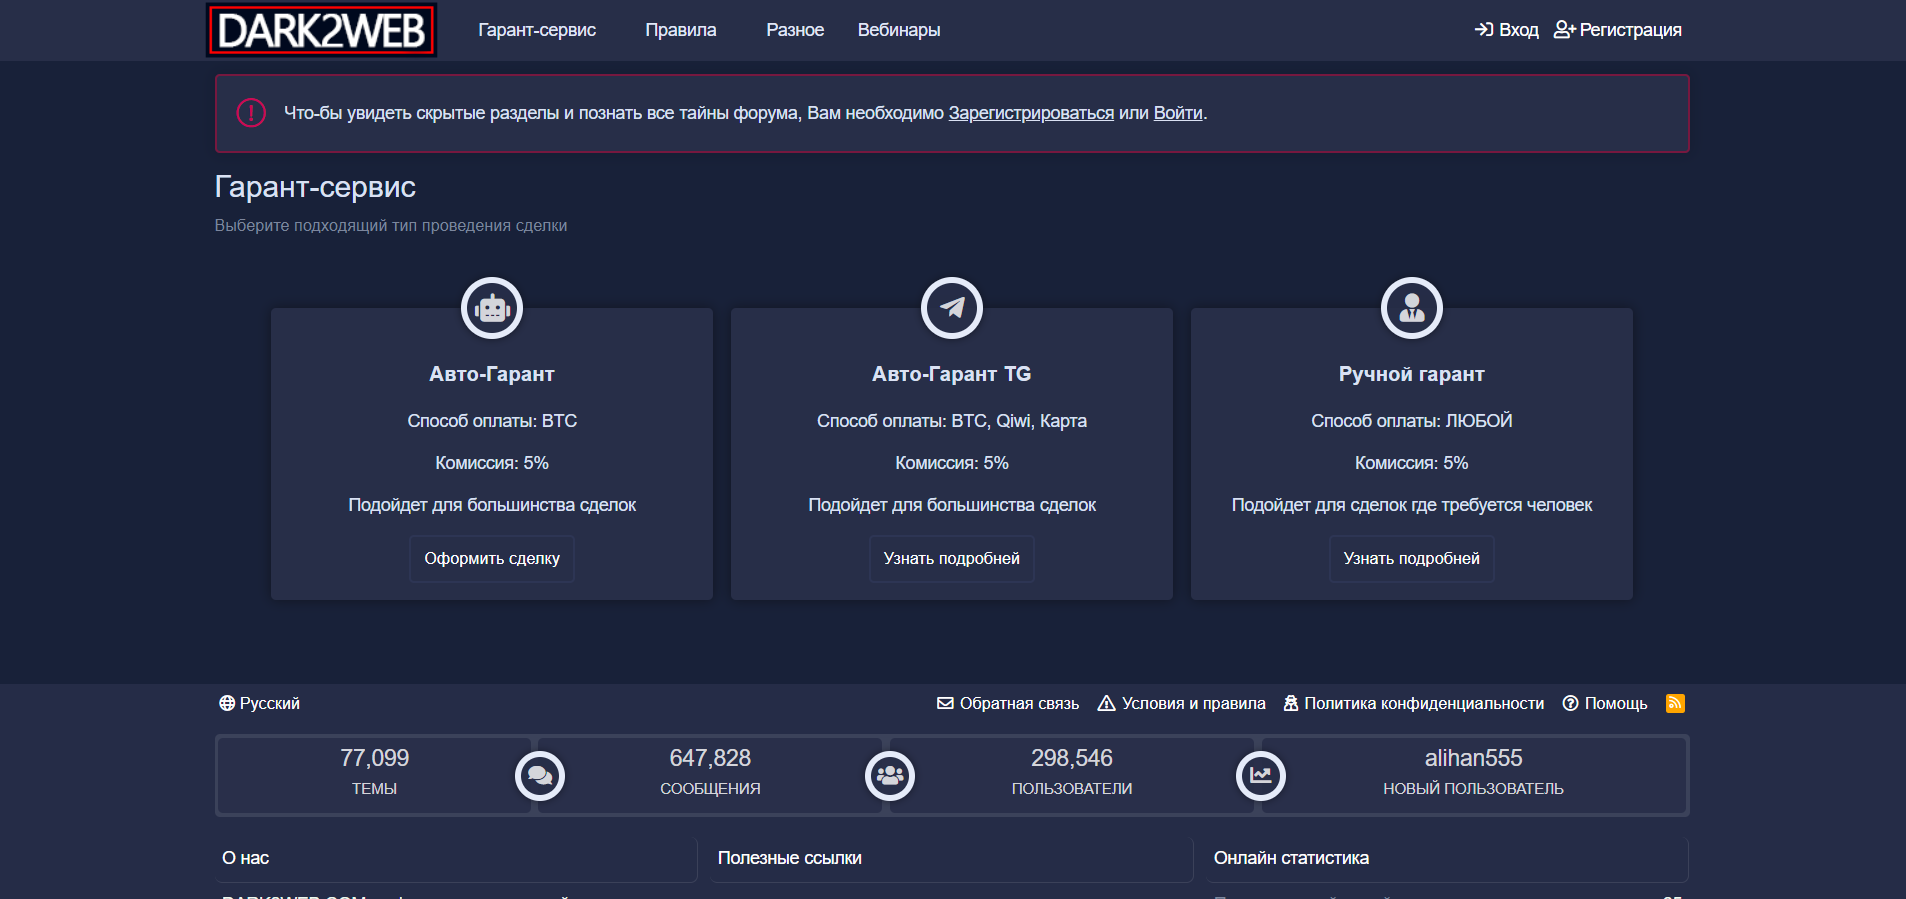1906x899 pixels.
Task: Click Оформить сделку button
Action: point(492,558)
